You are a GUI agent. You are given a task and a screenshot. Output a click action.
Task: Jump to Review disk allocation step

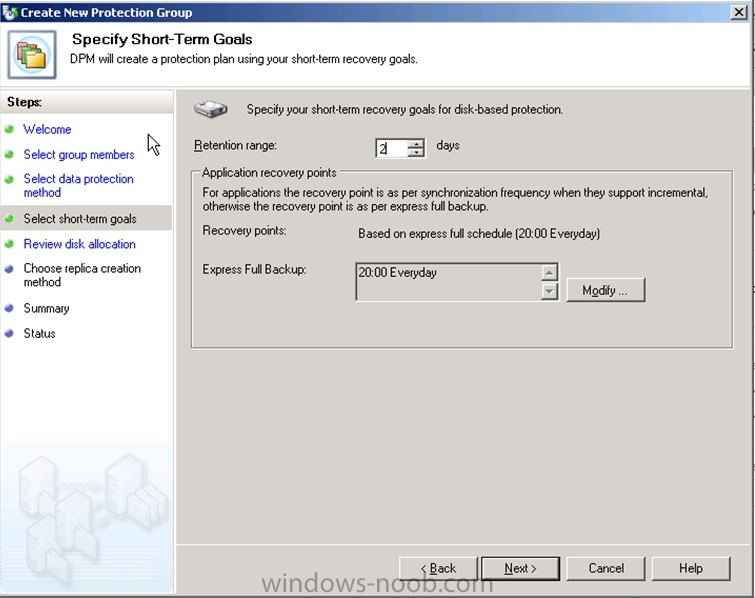79,244
